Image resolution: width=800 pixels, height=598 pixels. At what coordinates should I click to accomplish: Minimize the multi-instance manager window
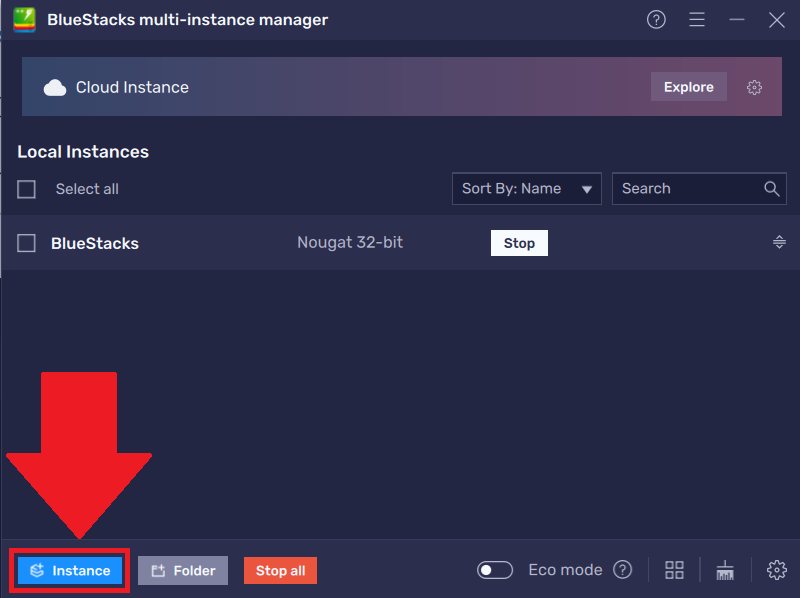(737, 20)
